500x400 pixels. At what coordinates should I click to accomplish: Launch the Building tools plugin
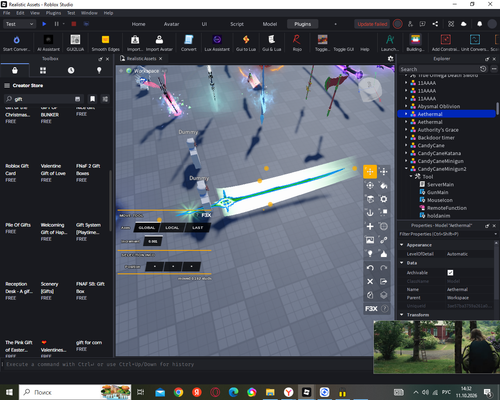415,43
